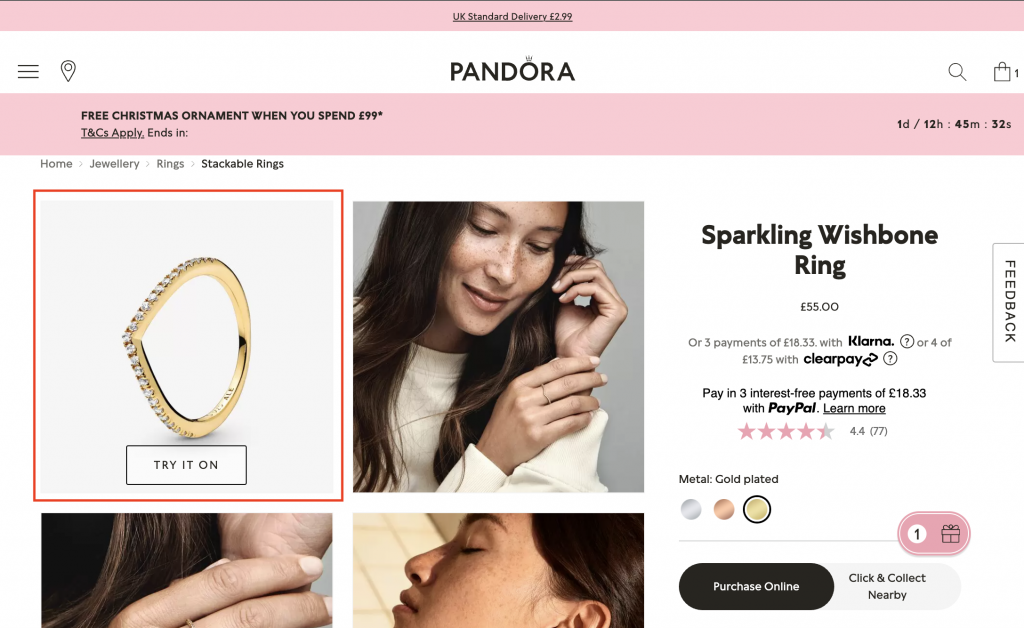Screen dimensions: 1024x628
Task: Select the gold plated metal option
Action: click(x=757, y=509)
